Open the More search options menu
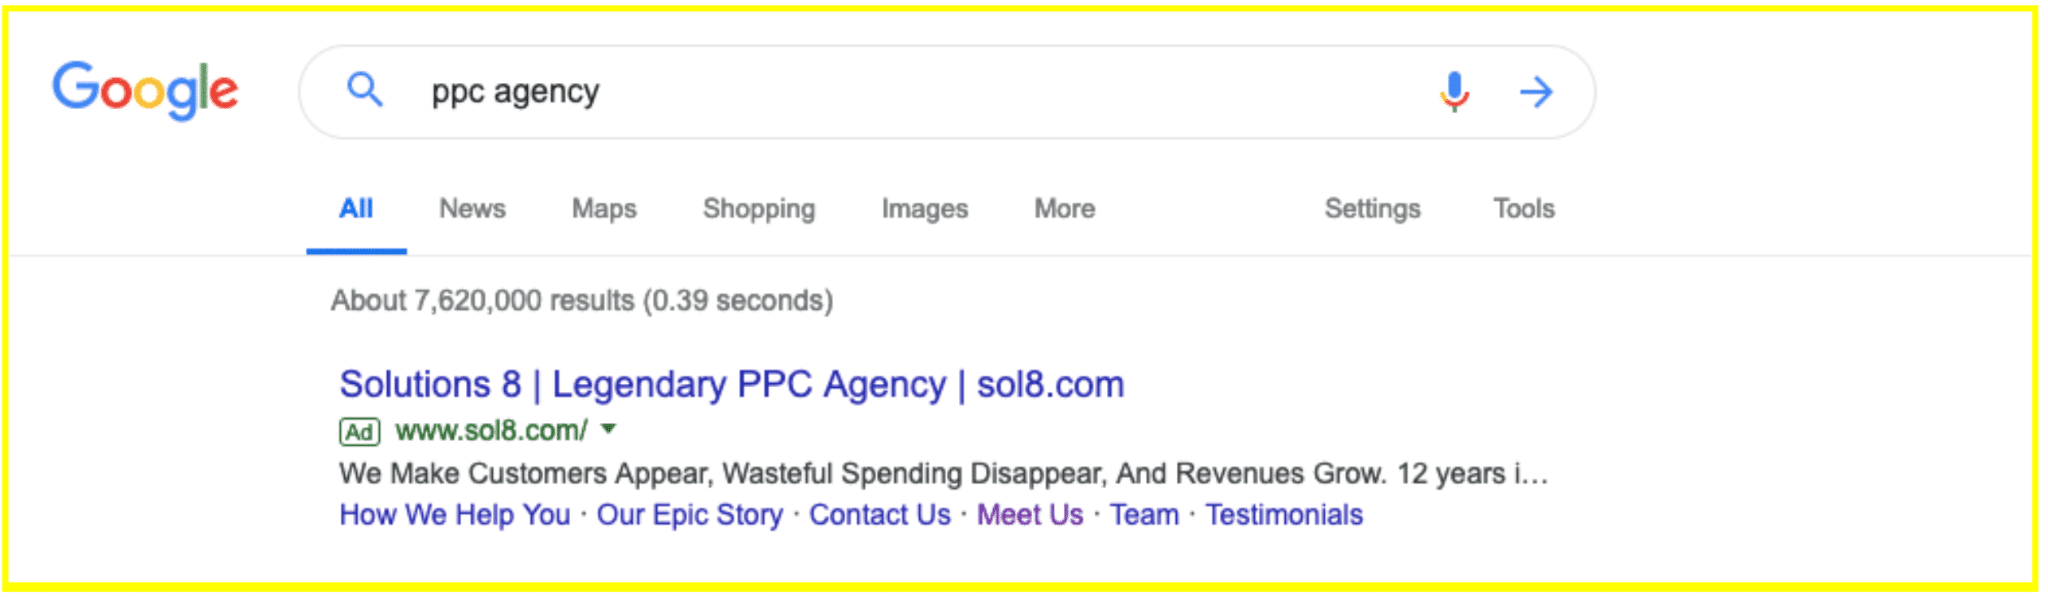The width and height of the screenshot is (2048, 597). click(1064, 208)
